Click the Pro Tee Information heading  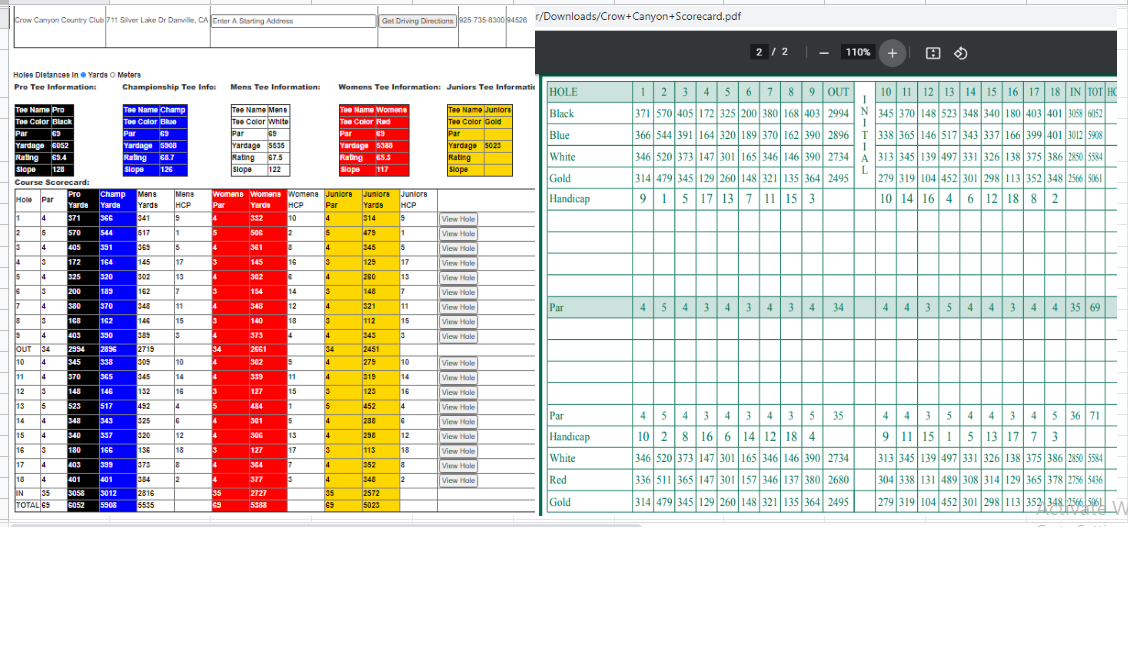pos(55,87)
